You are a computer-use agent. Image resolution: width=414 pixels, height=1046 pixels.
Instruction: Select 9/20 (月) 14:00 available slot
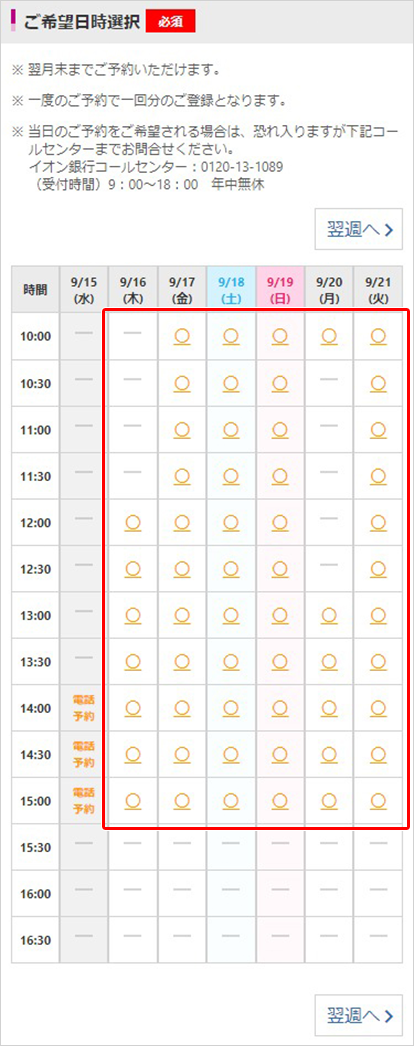point(329,708)
